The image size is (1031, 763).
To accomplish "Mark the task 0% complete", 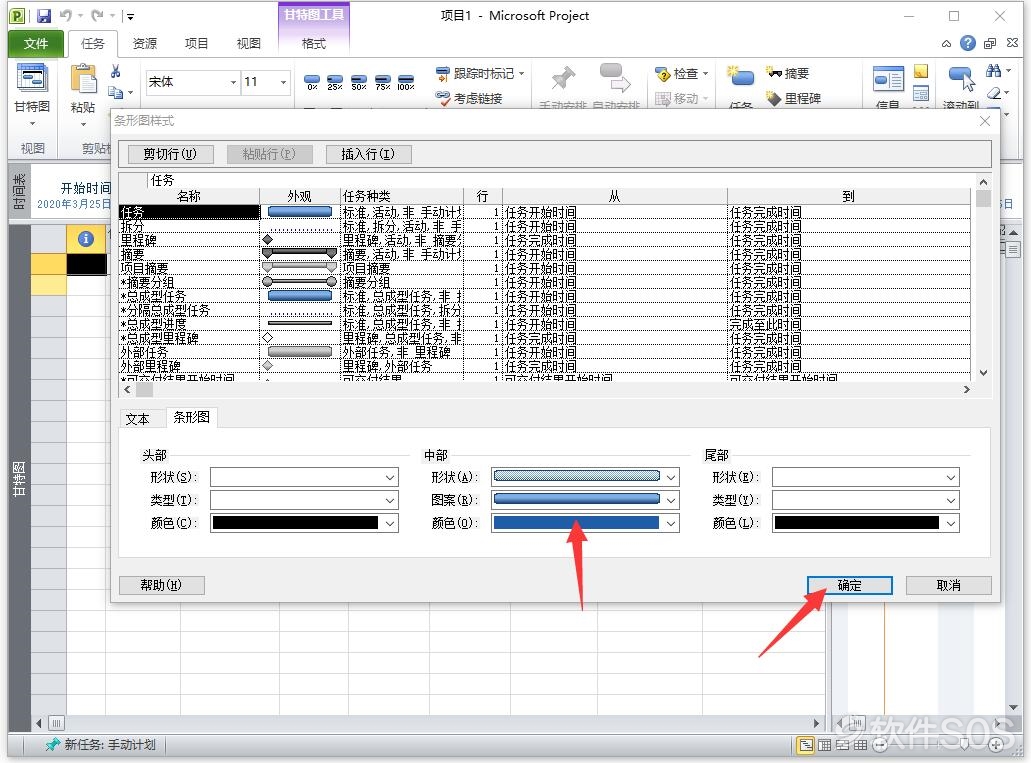I will (x=312, y=82).
